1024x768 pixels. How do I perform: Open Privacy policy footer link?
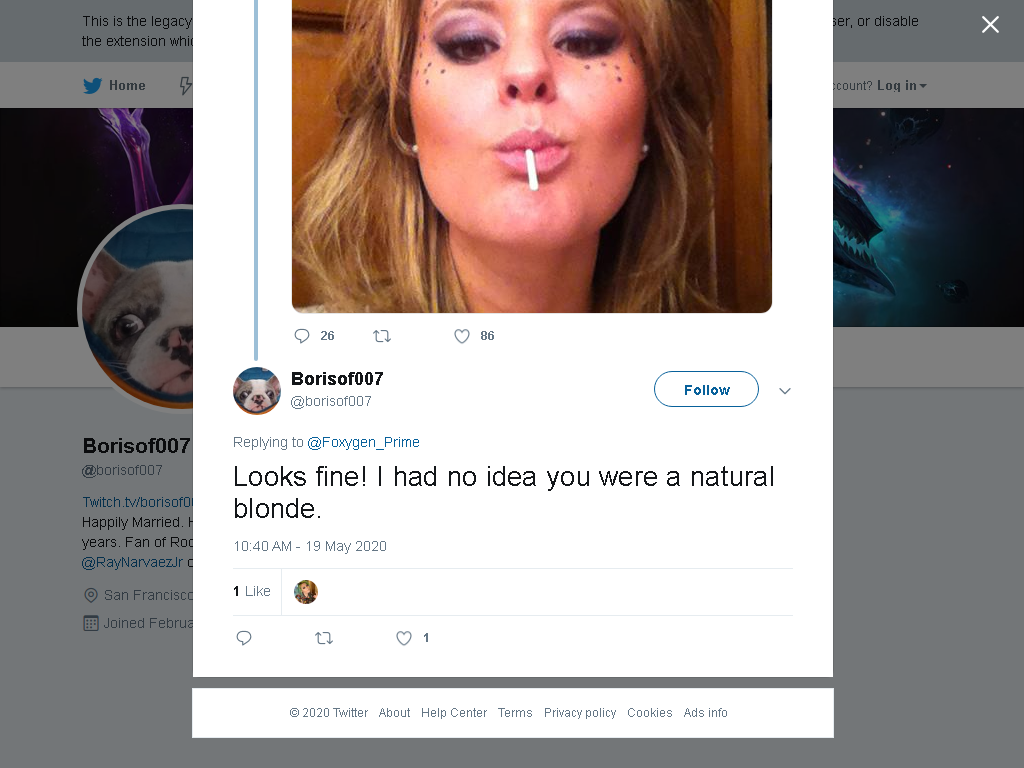pyautogui.click(x=580, y=712)
